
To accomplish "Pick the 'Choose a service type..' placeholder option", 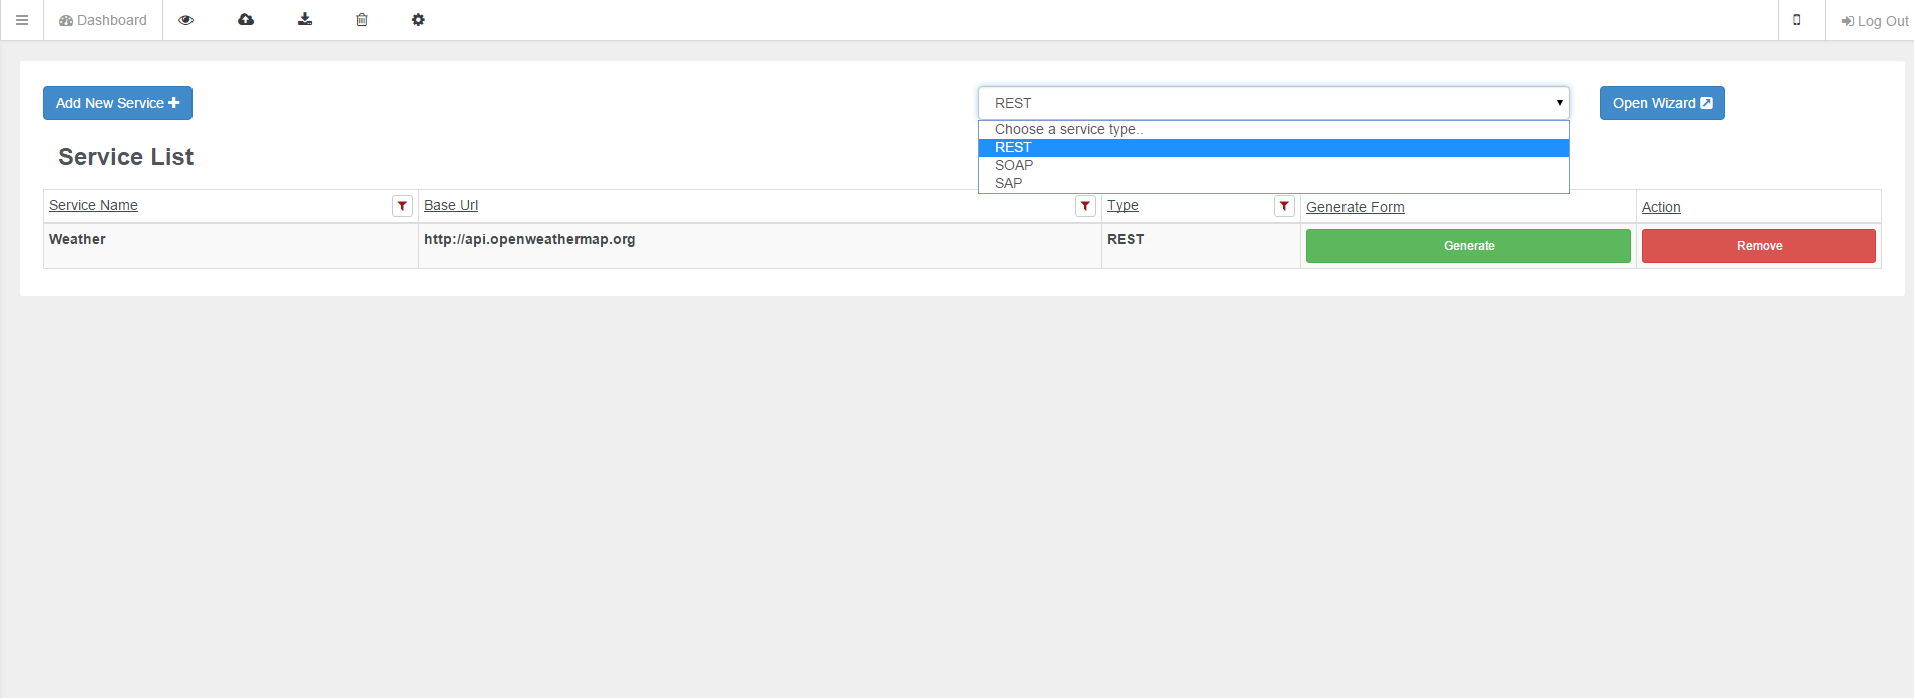I will coord(1068,130).
